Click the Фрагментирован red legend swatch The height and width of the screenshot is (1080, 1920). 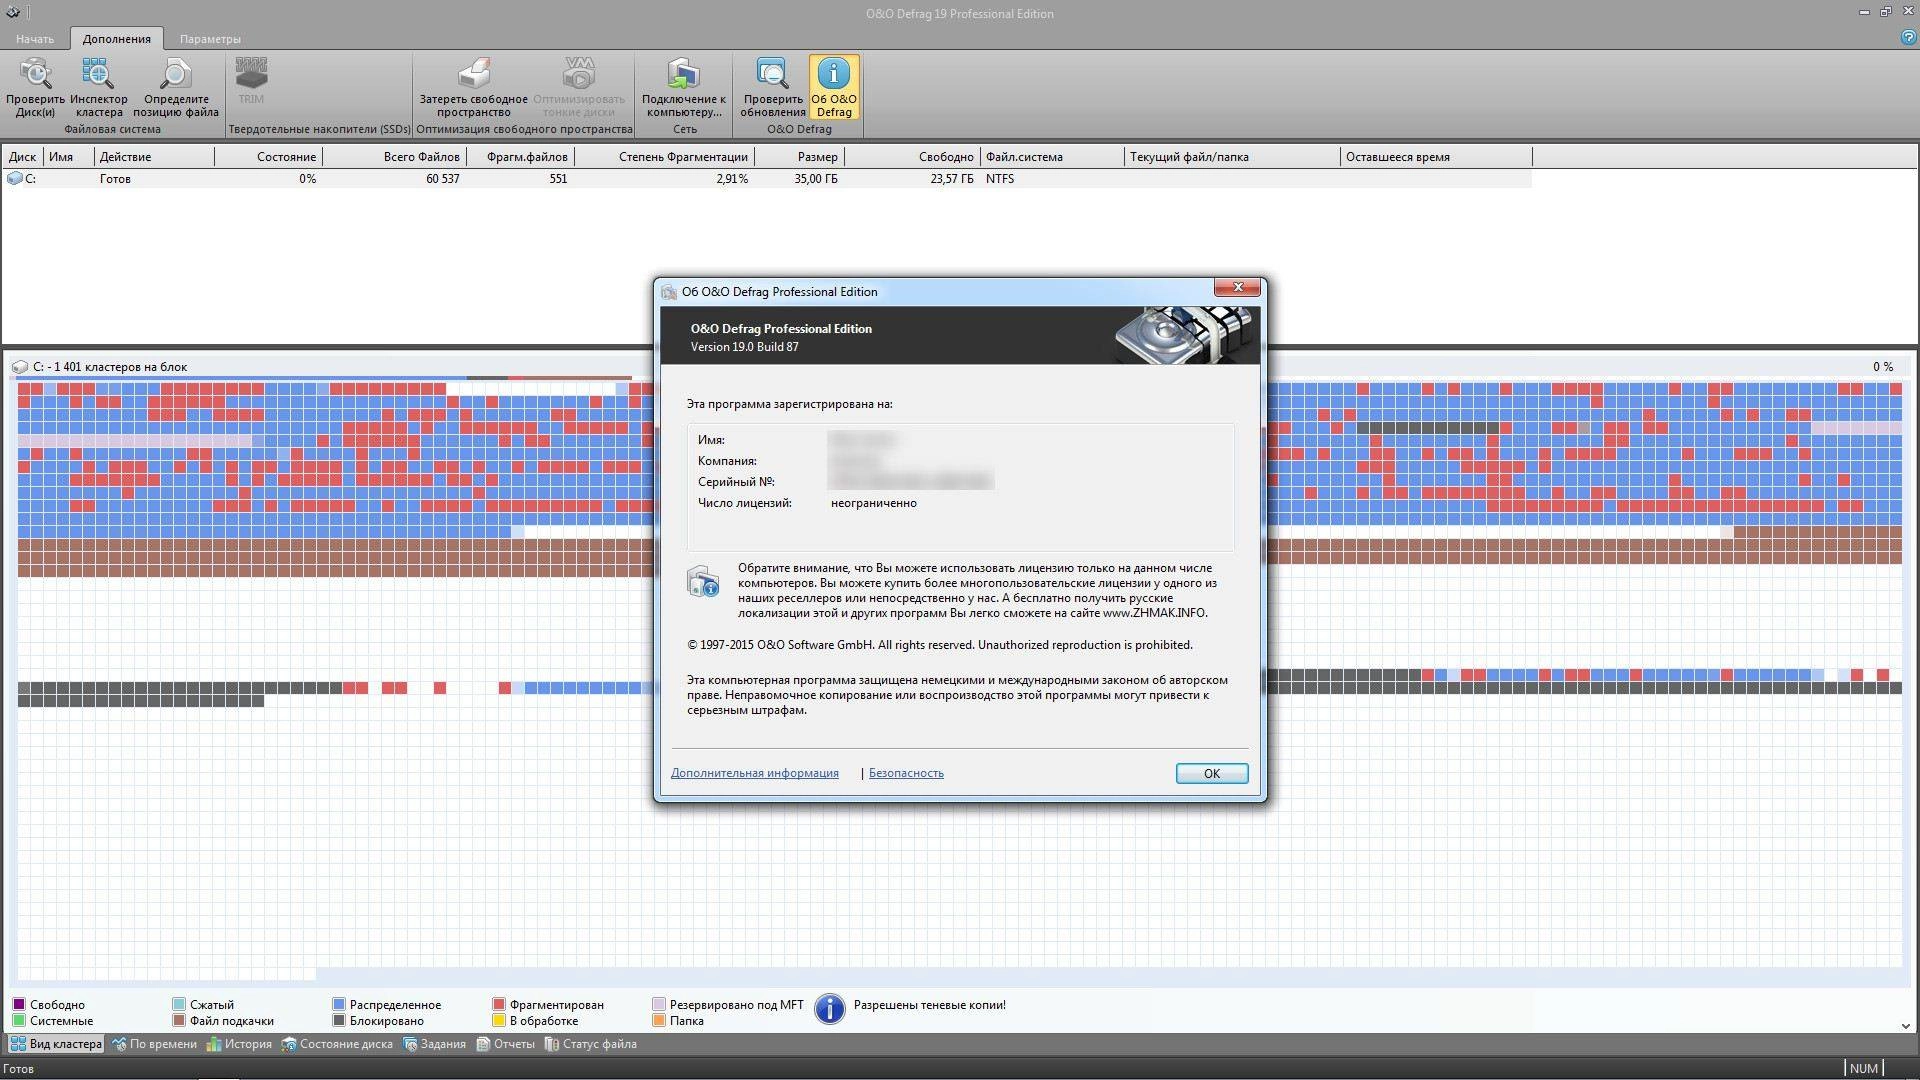click(x=499, y=1005)
